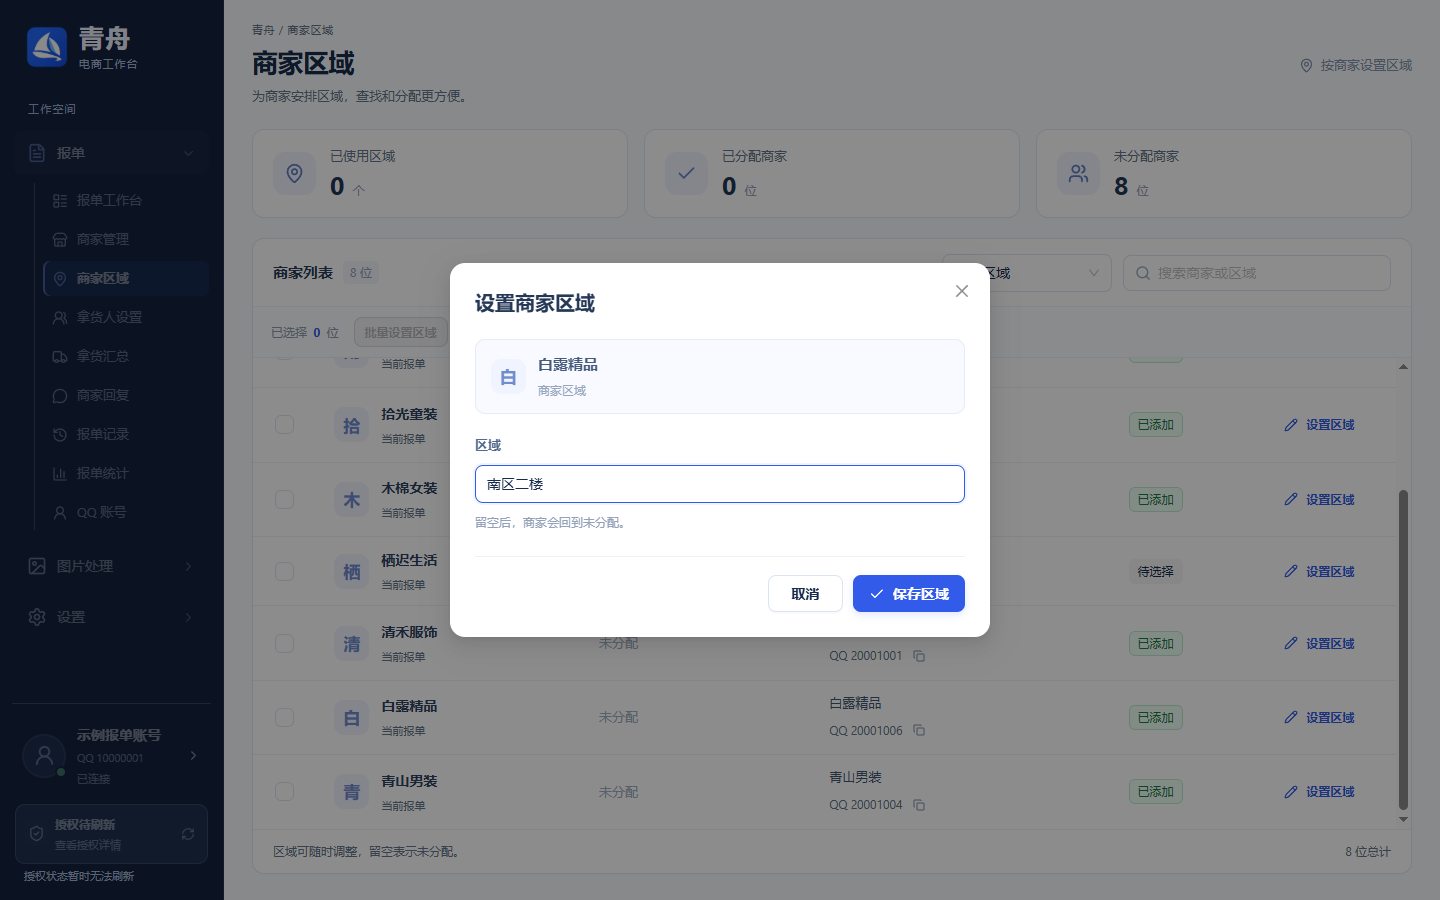Image resolution: width=1440 pixels, height=900 pixels.
Task: Click the copy icon next to QQ 20001006
Action: click(919, 731)
